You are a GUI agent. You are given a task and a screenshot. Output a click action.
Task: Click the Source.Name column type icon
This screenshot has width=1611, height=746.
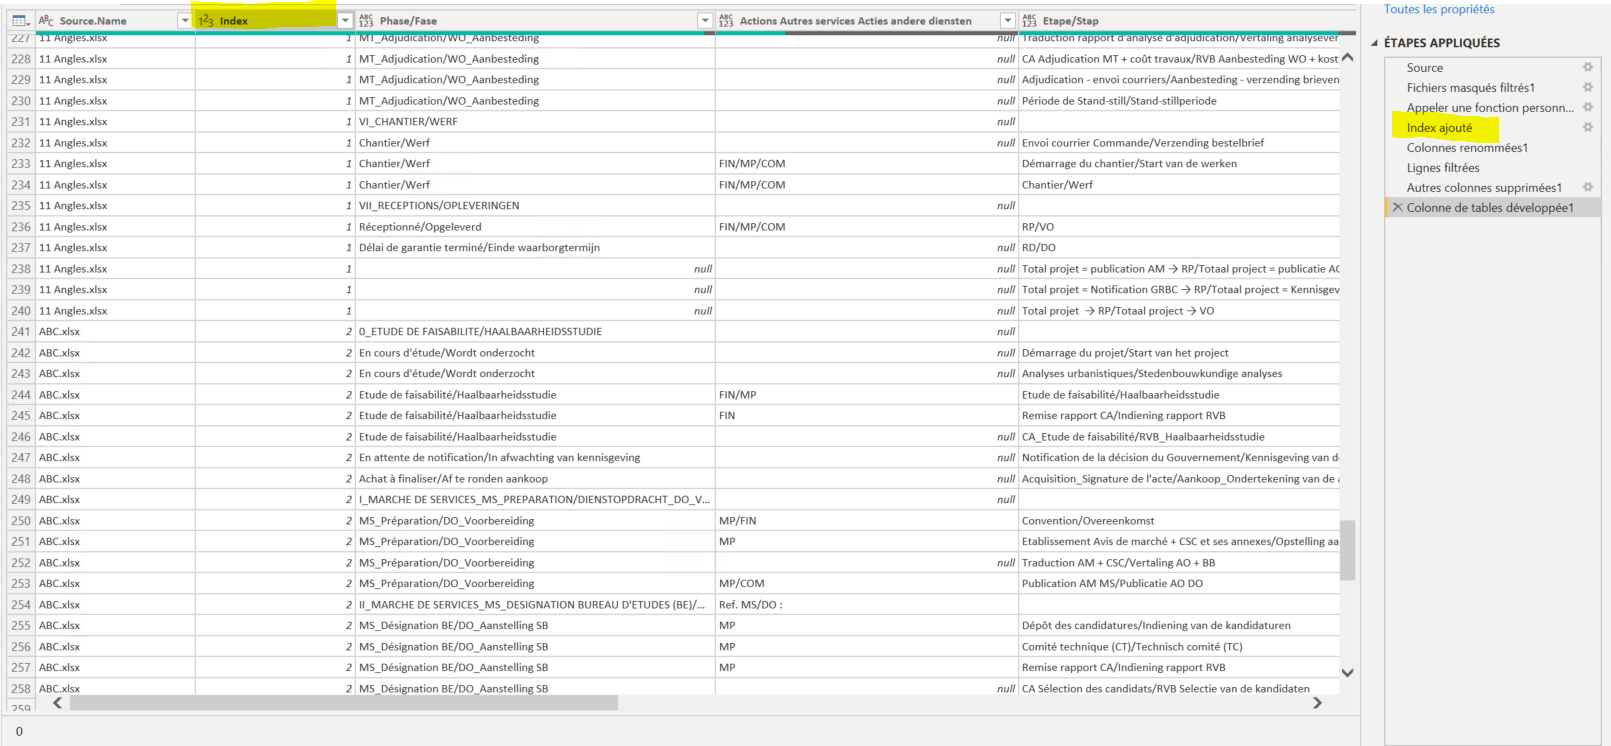[46, 20]
